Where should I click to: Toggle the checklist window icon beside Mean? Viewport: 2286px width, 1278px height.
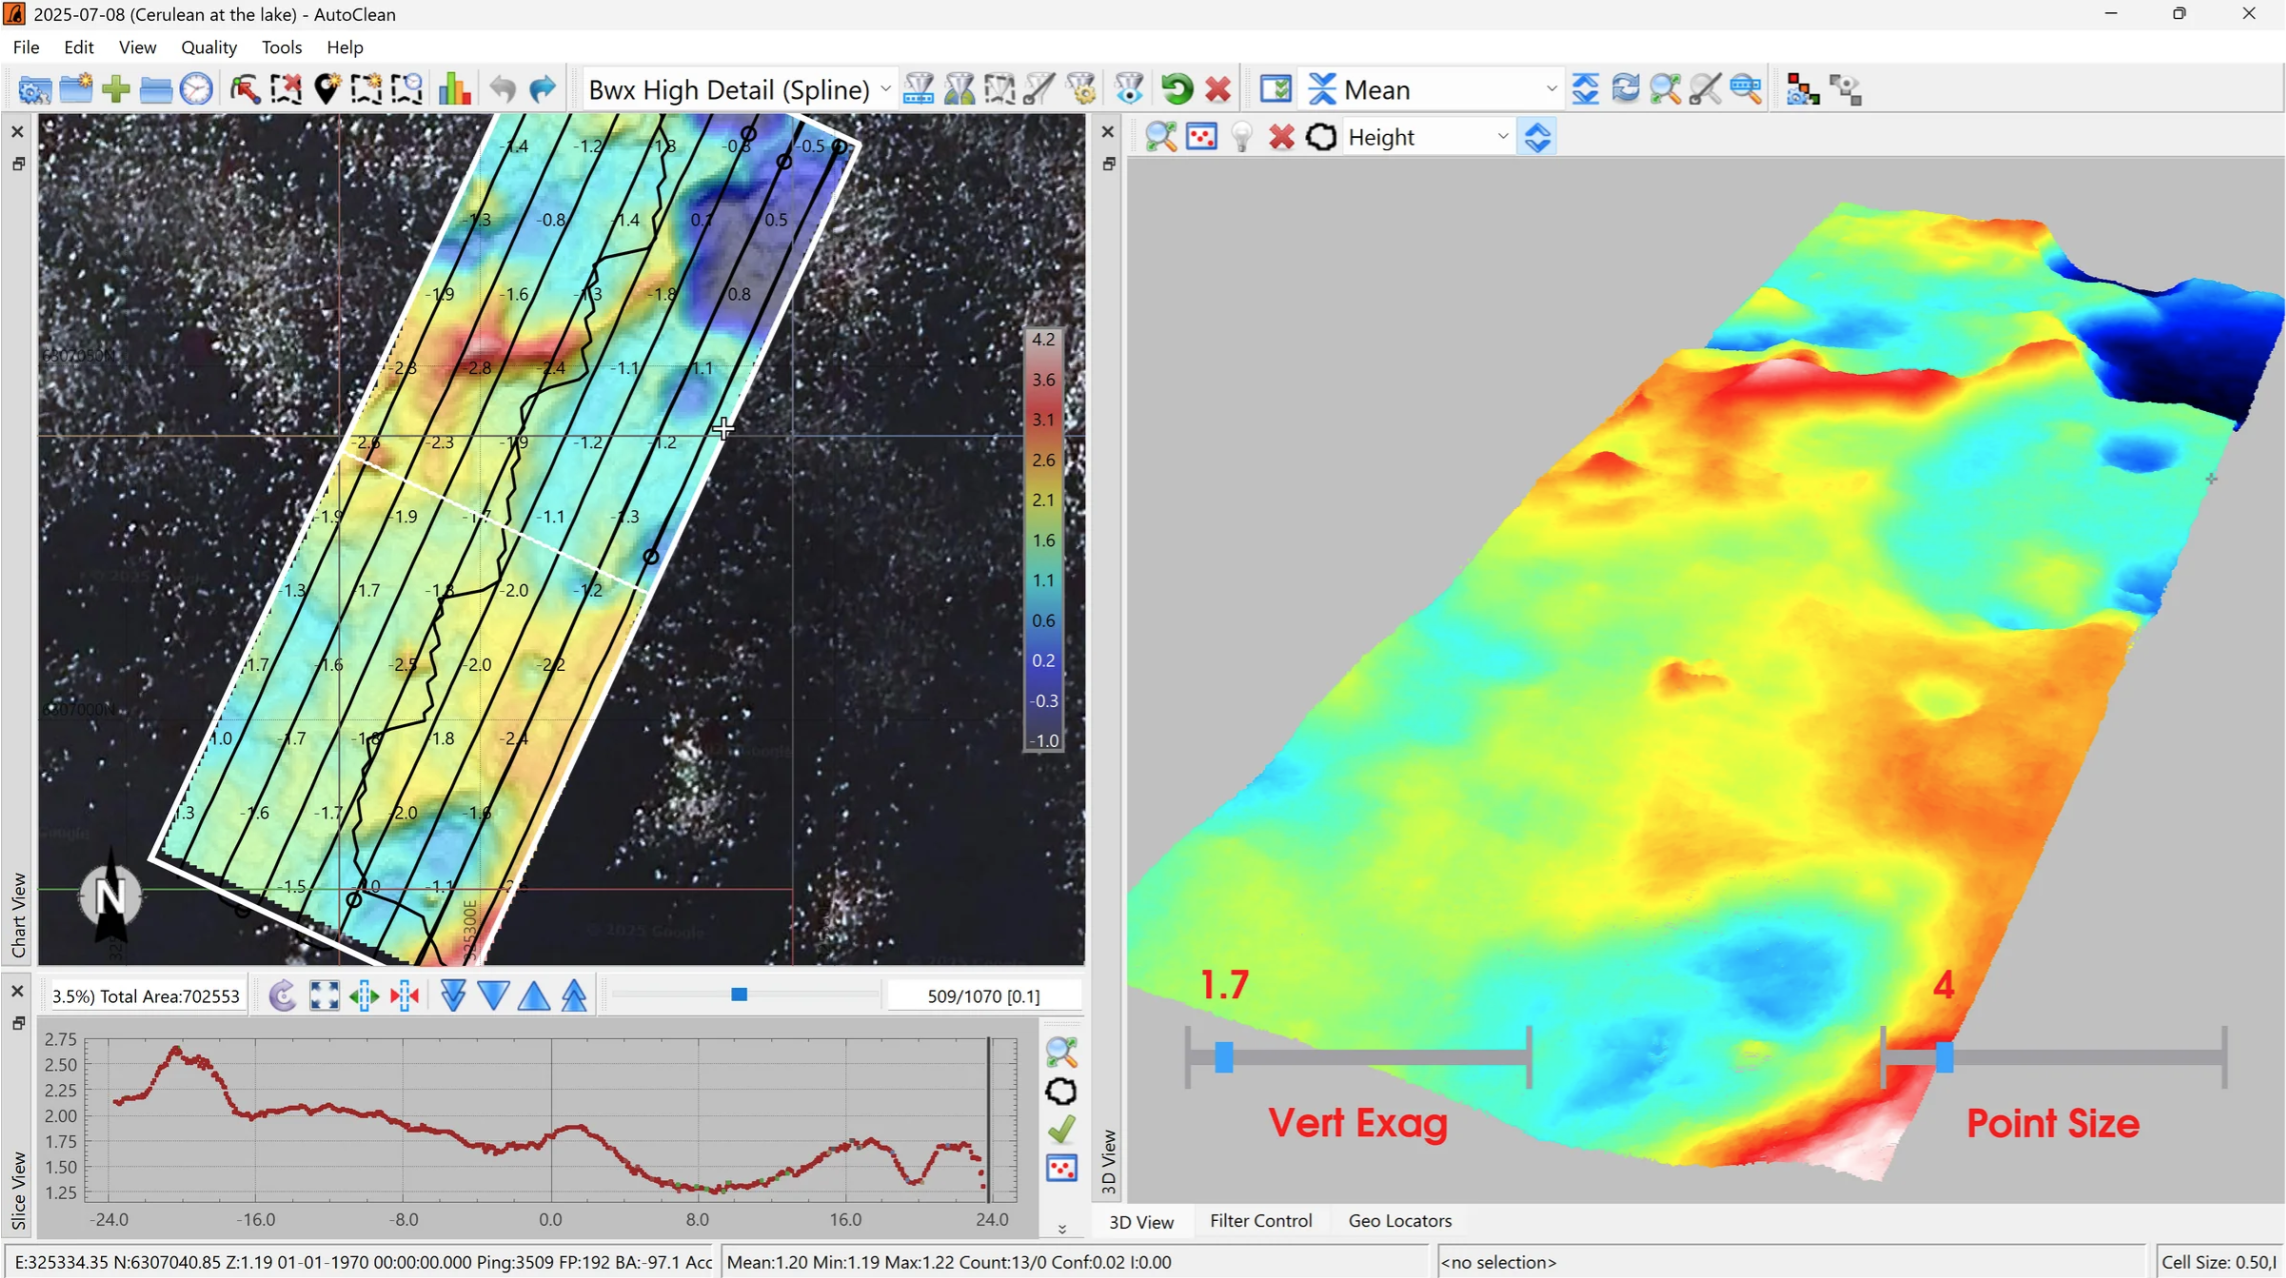pos(1275,89)
